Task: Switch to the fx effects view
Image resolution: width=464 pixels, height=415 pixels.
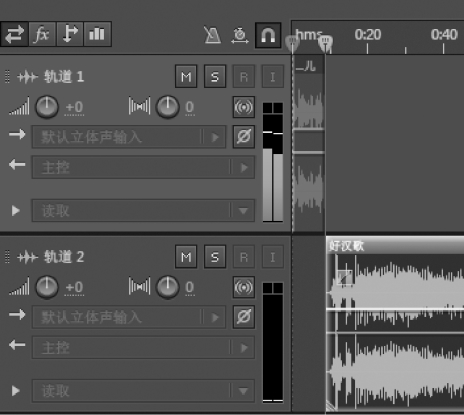Action: (x=42, y=34)
